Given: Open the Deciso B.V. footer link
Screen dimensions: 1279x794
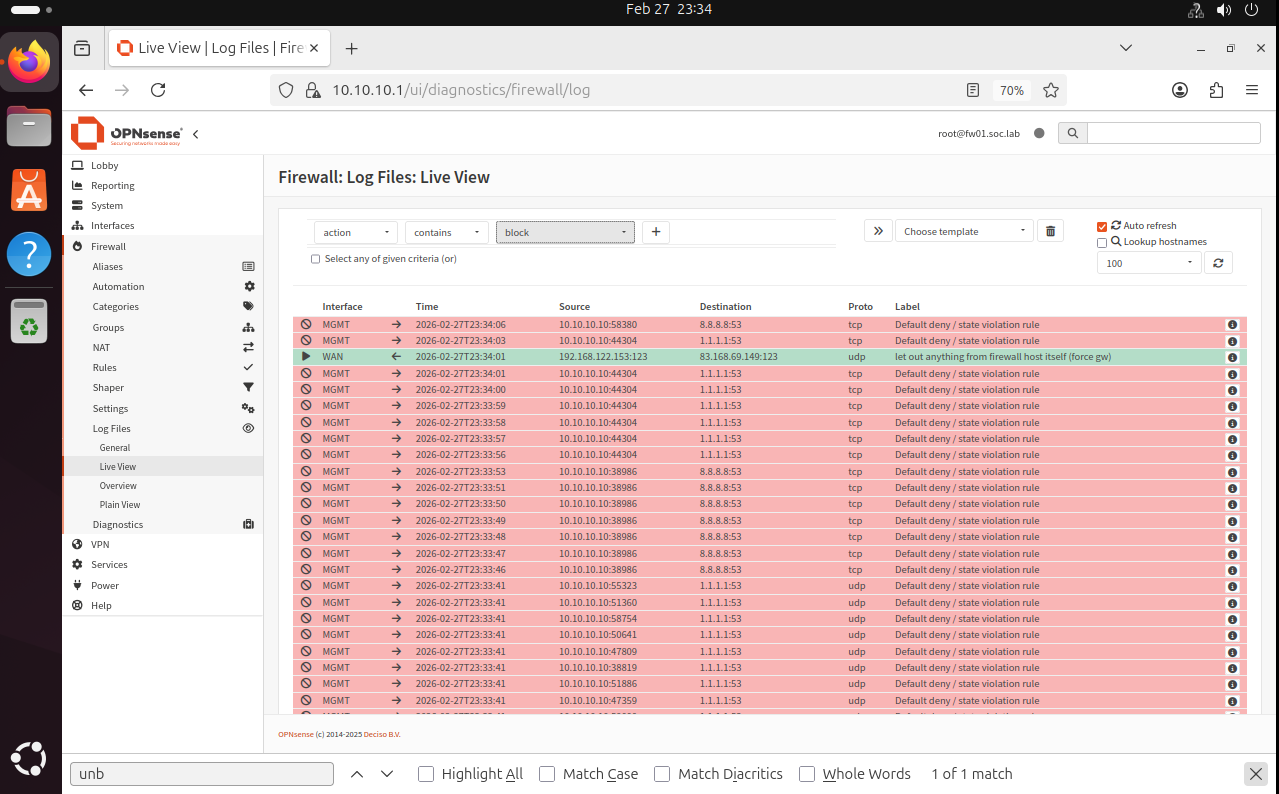Looking at the screenshot, I should pyautogui.click(x=382, y=734).
